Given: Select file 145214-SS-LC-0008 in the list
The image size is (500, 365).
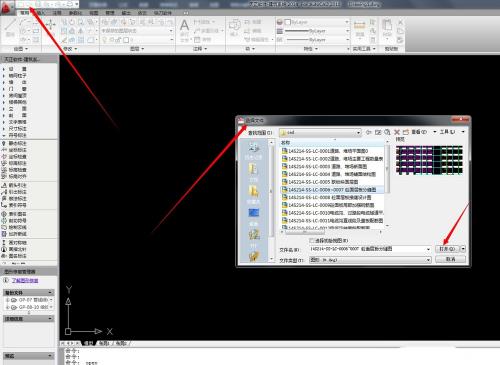Looking at the screenshot, I should tap(333, 197).
